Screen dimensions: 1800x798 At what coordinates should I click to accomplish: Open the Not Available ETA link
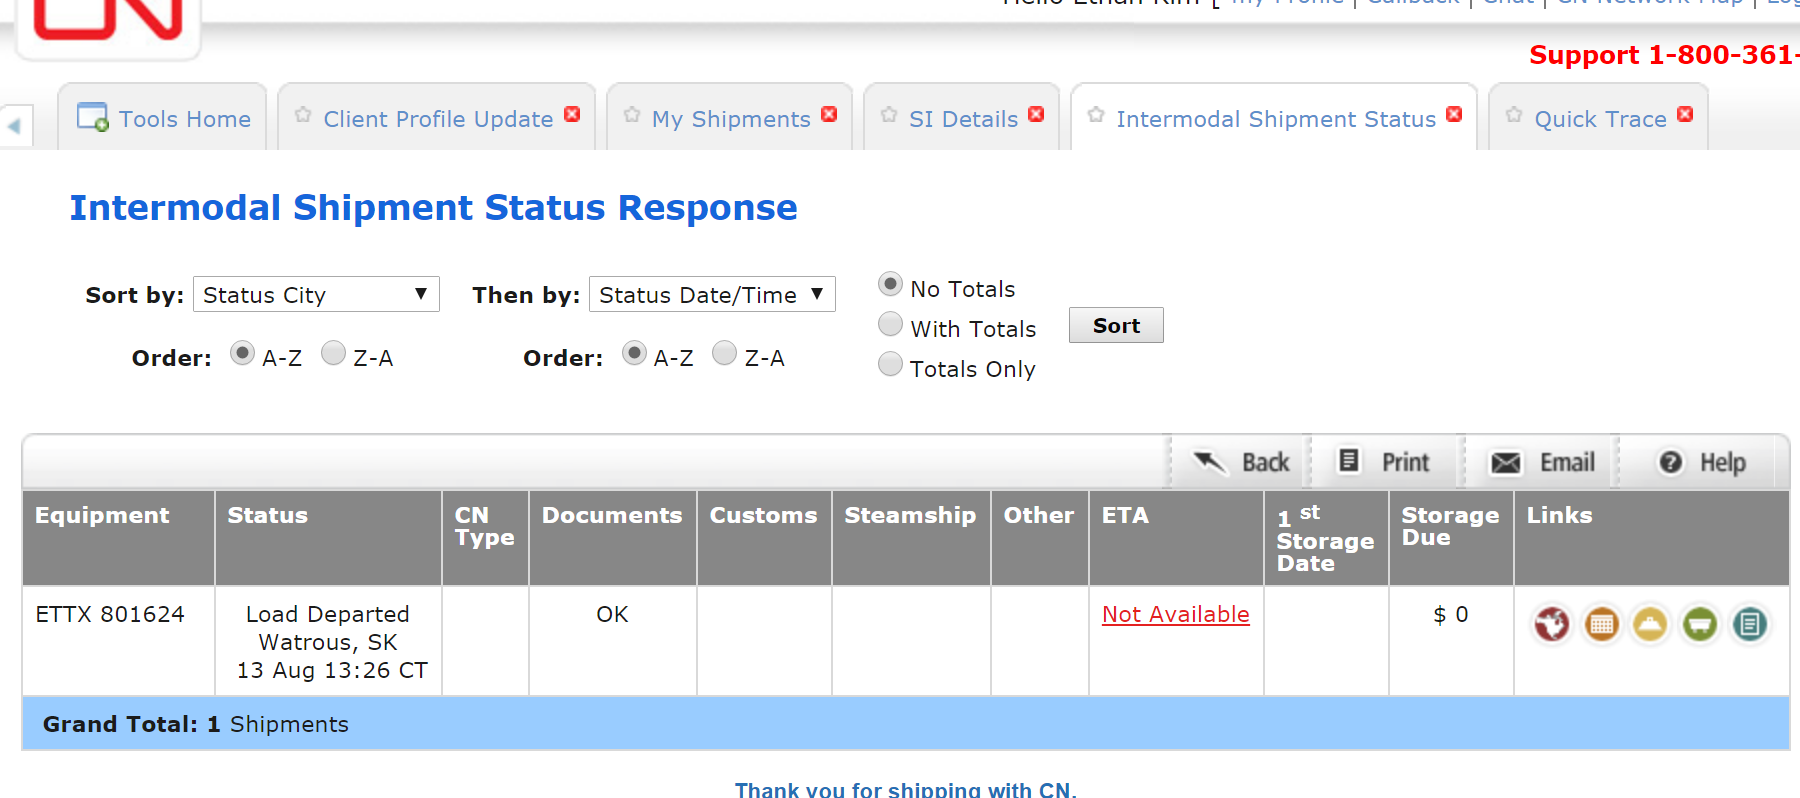pos(1175,614)
